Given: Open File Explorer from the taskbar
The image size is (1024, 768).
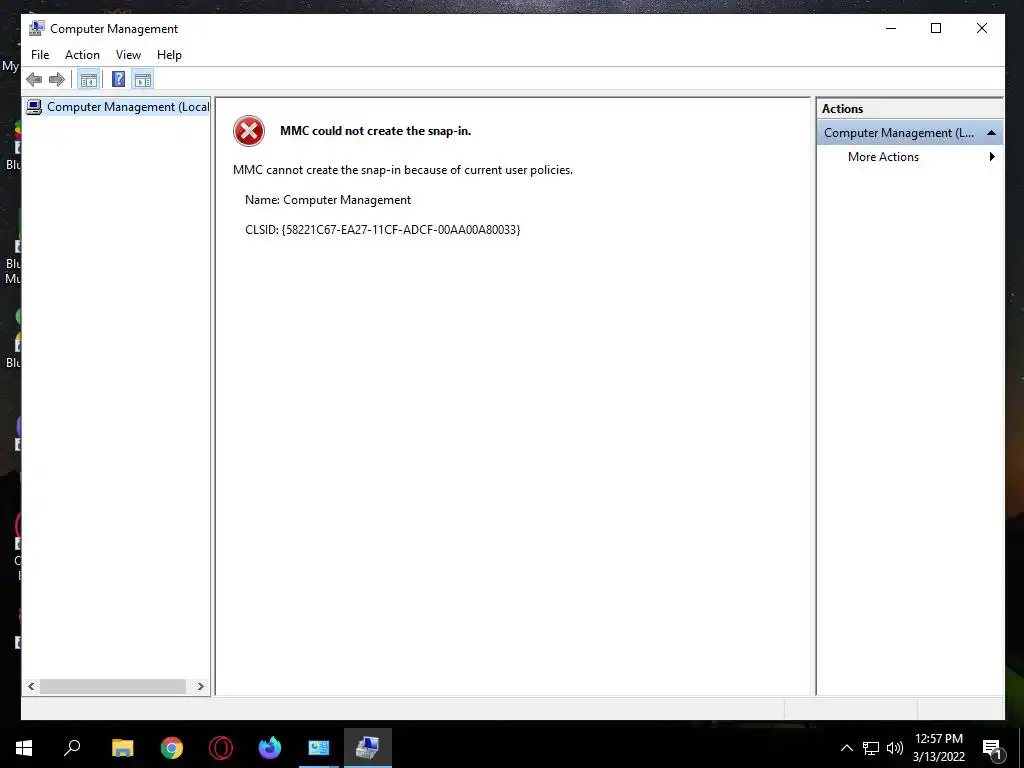Looking at the screenshot, I should (x=123, y=748).
